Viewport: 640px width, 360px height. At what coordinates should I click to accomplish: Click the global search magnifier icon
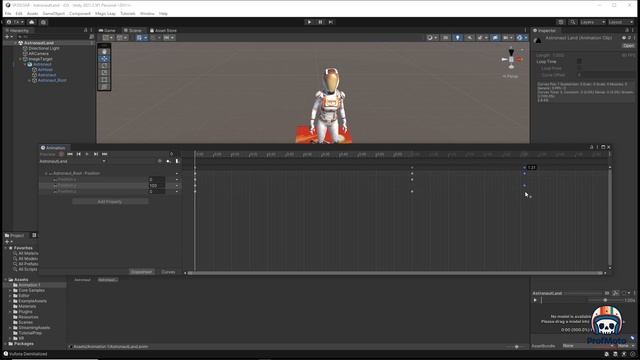(573, 22)
